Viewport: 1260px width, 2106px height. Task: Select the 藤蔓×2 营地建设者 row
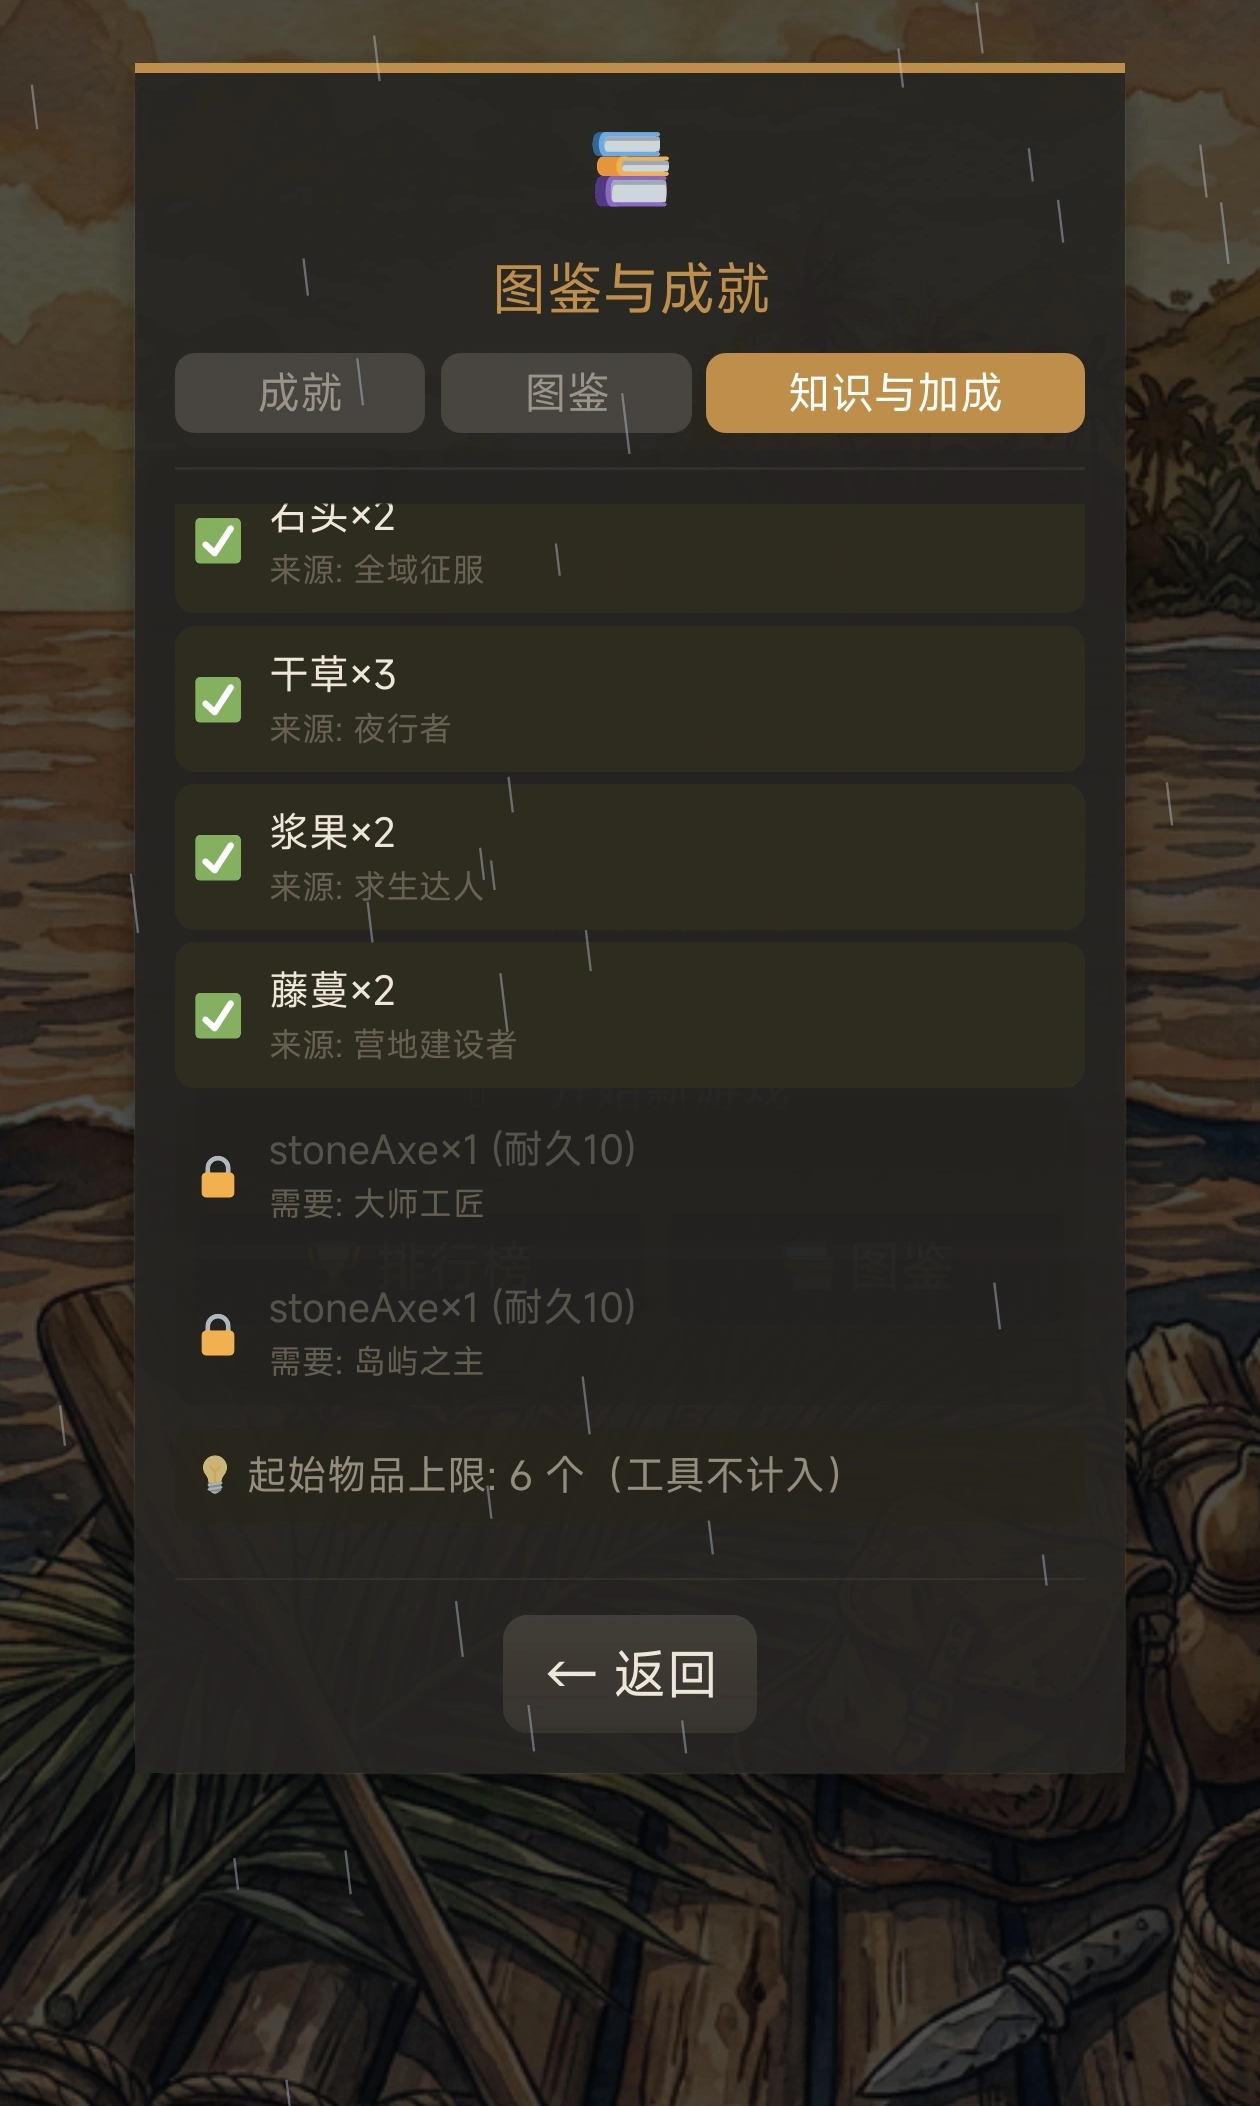point(630,1015)
